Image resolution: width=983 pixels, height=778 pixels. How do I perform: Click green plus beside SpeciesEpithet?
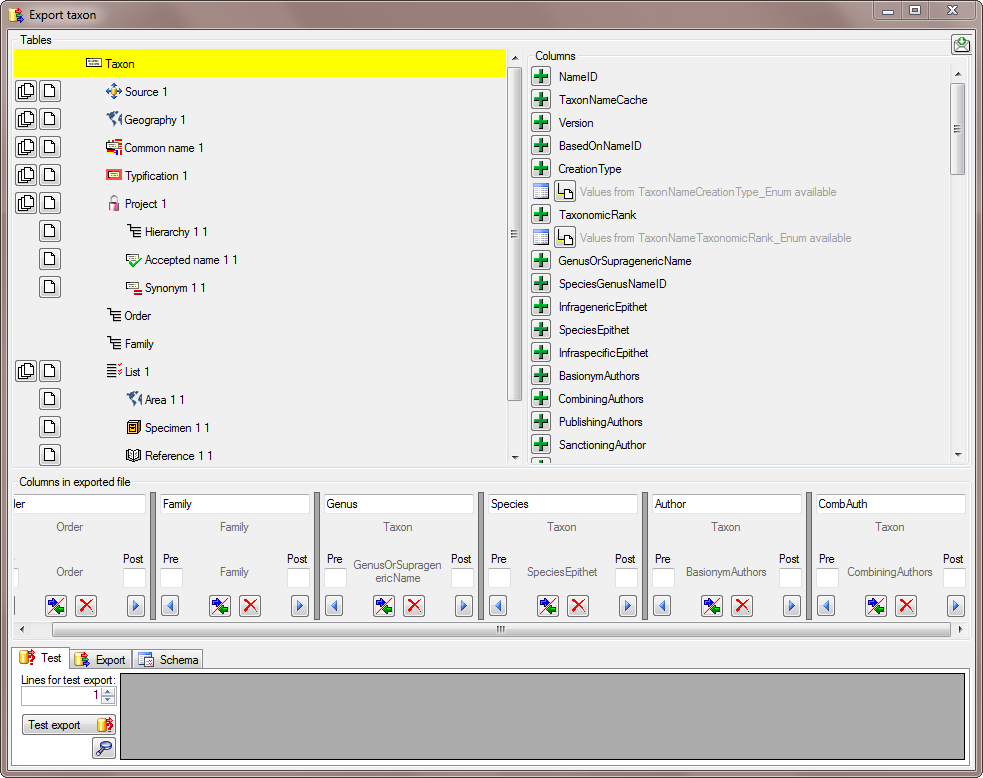click(541, 330)
